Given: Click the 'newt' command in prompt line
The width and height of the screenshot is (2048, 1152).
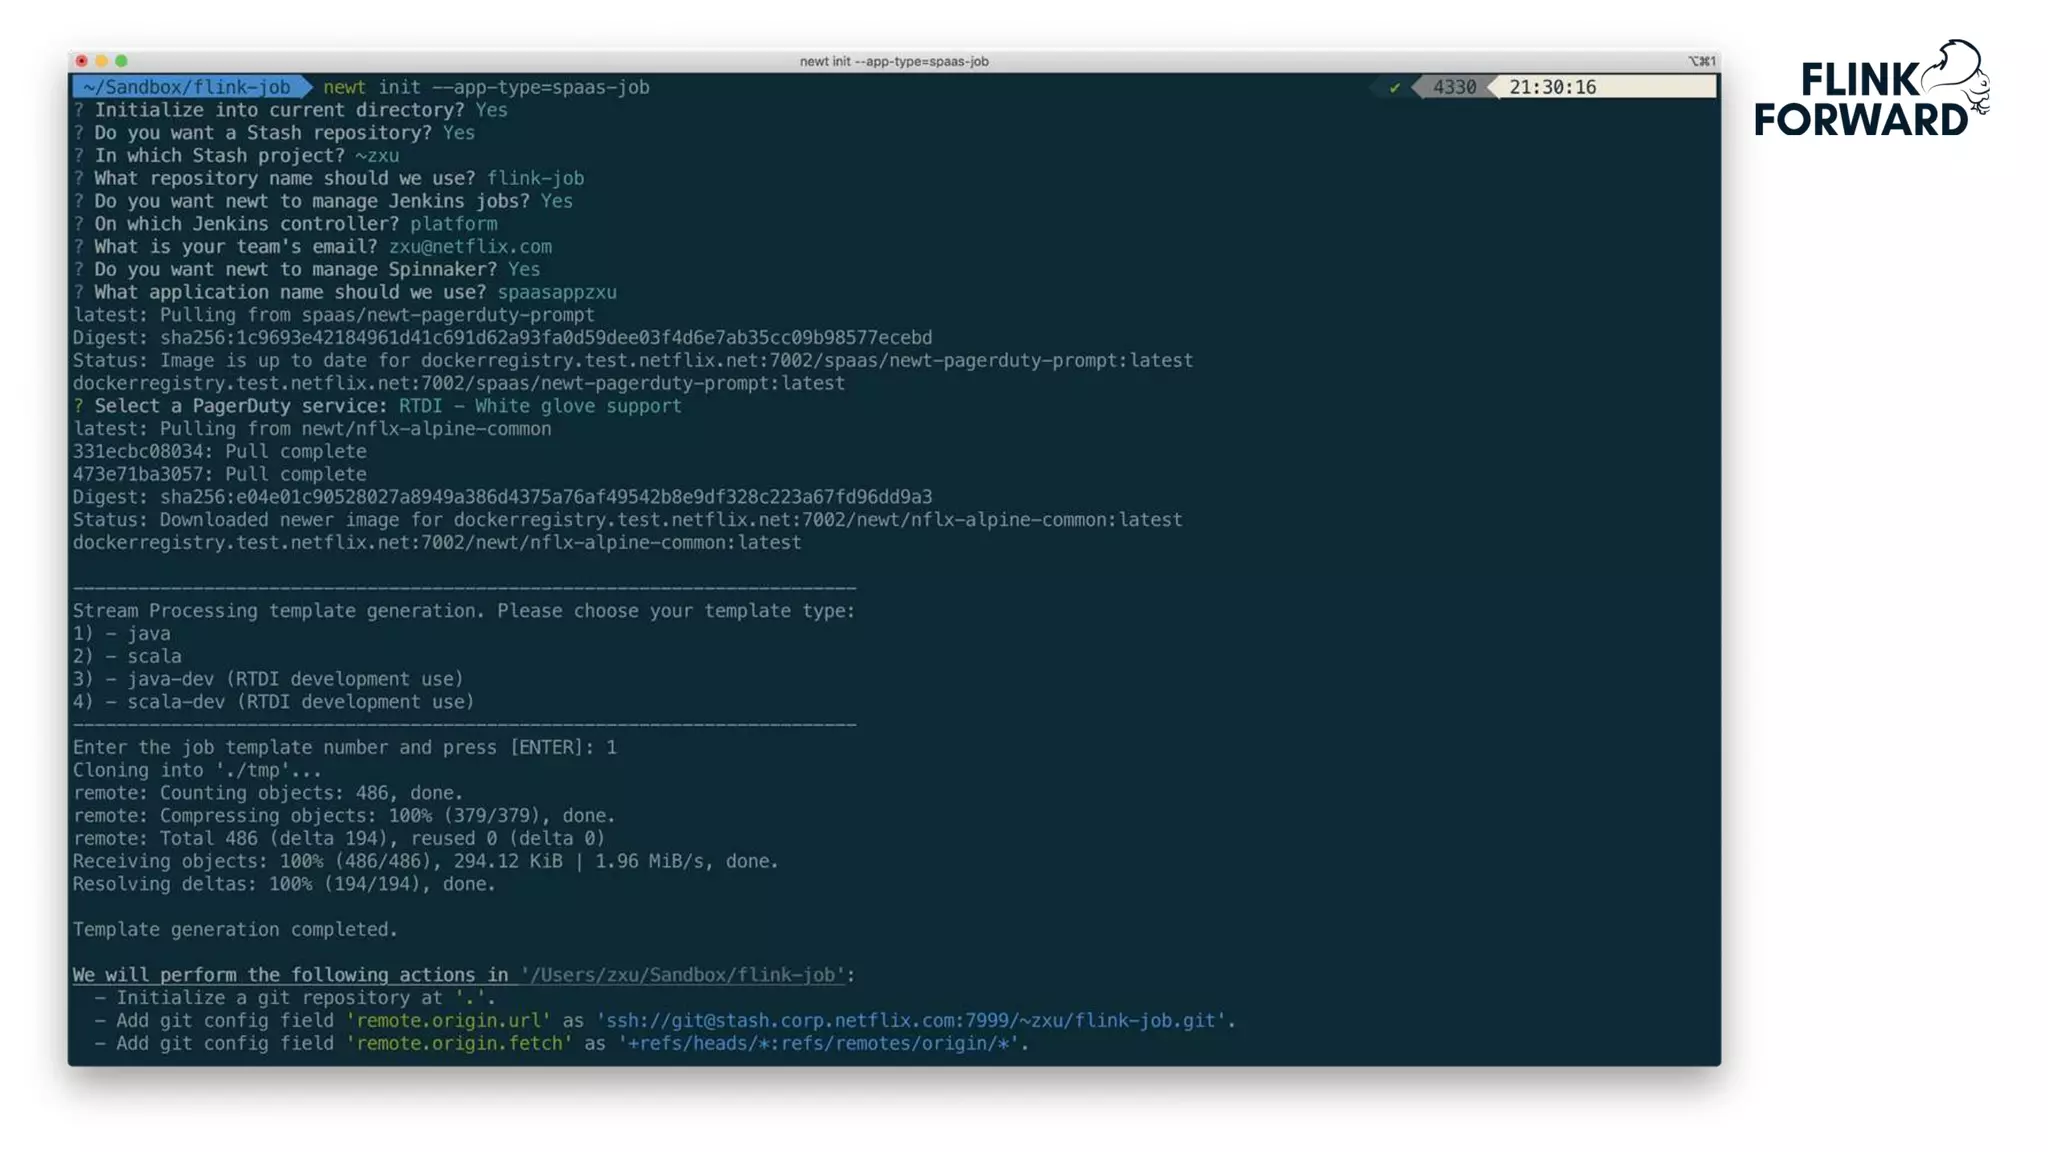Looking at the screenshot, I should pyautogui.click(x=344, y=88).
